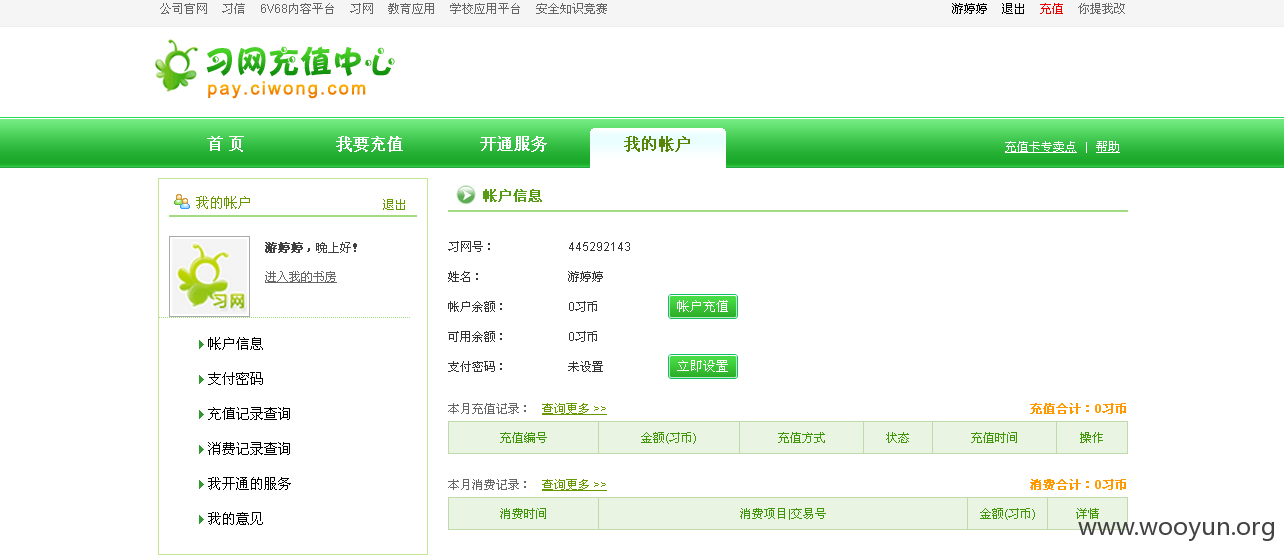Click the 消费时间 column header
The height and width of the screenshot is (556, 1284).
point(523,514)
